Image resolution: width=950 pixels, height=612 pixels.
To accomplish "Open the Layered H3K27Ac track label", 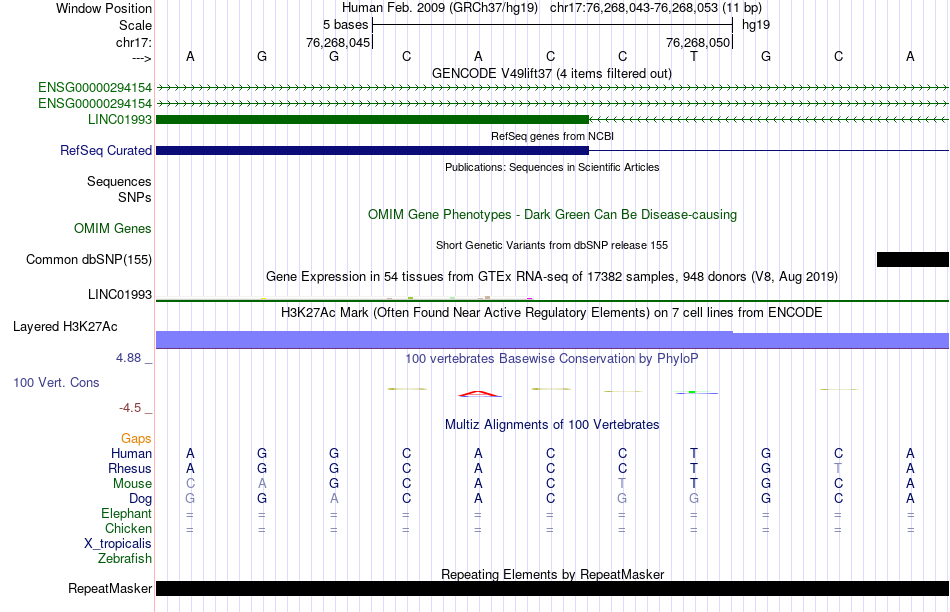I will click(x=65, y=327).
